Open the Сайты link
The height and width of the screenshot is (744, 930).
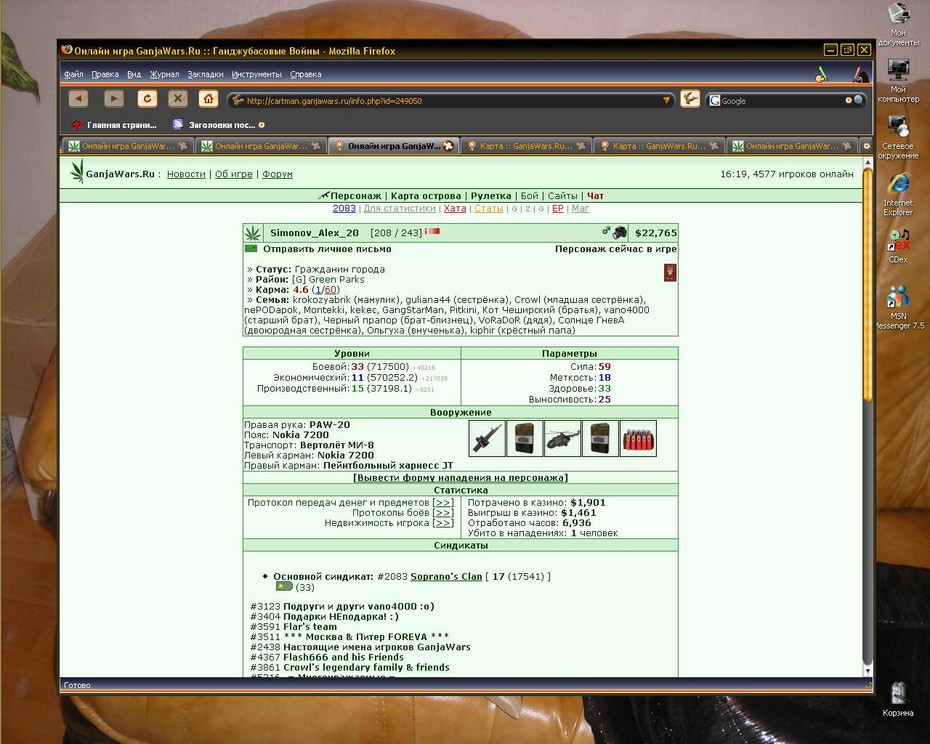coord(562,196)
